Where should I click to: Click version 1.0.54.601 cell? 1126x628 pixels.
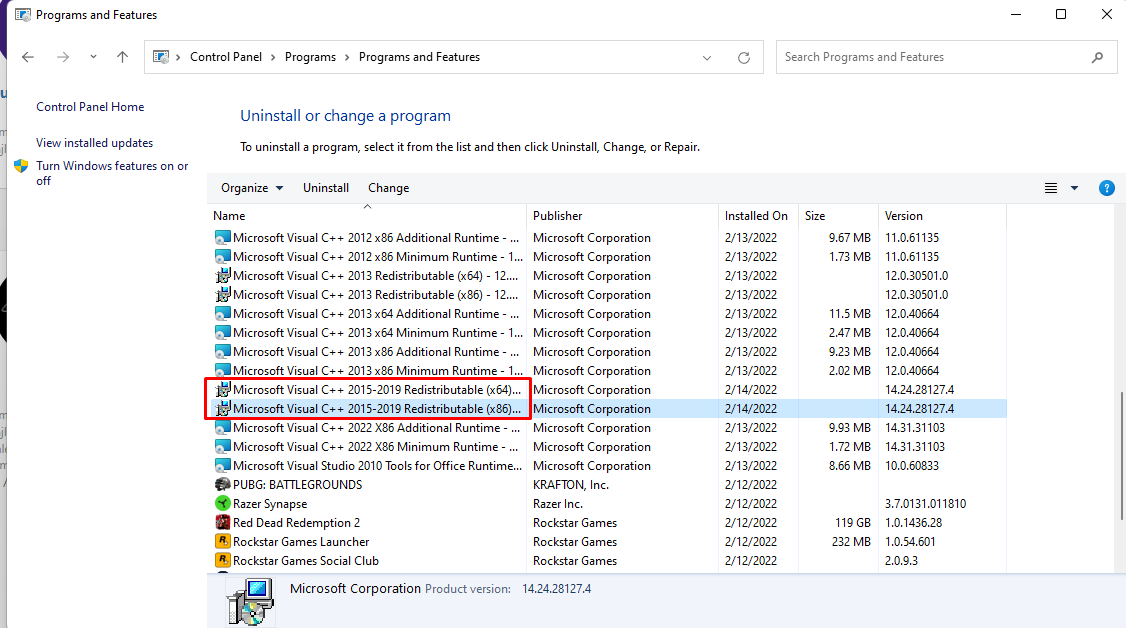(910, 542)
